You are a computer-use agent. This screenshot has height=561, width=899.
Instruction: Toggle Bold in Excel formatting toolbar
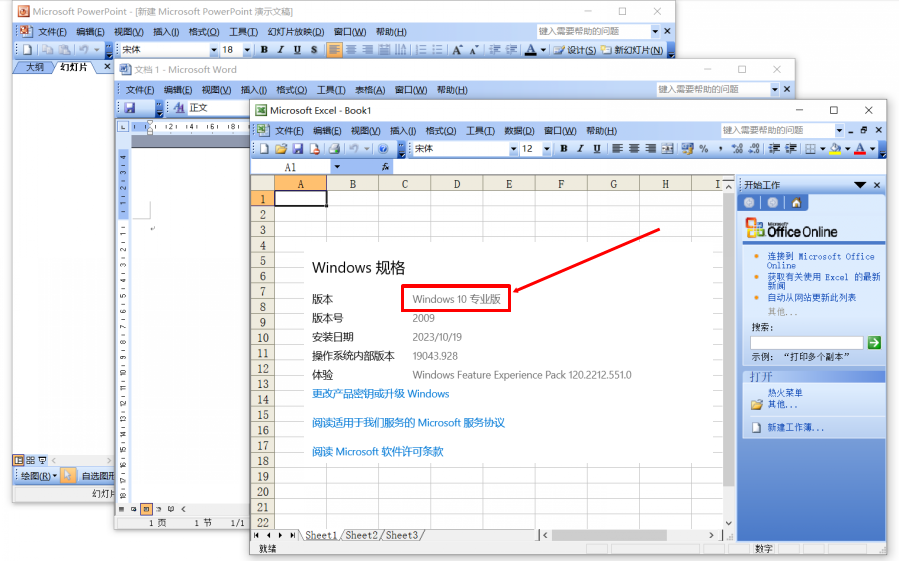coord(564,149)
